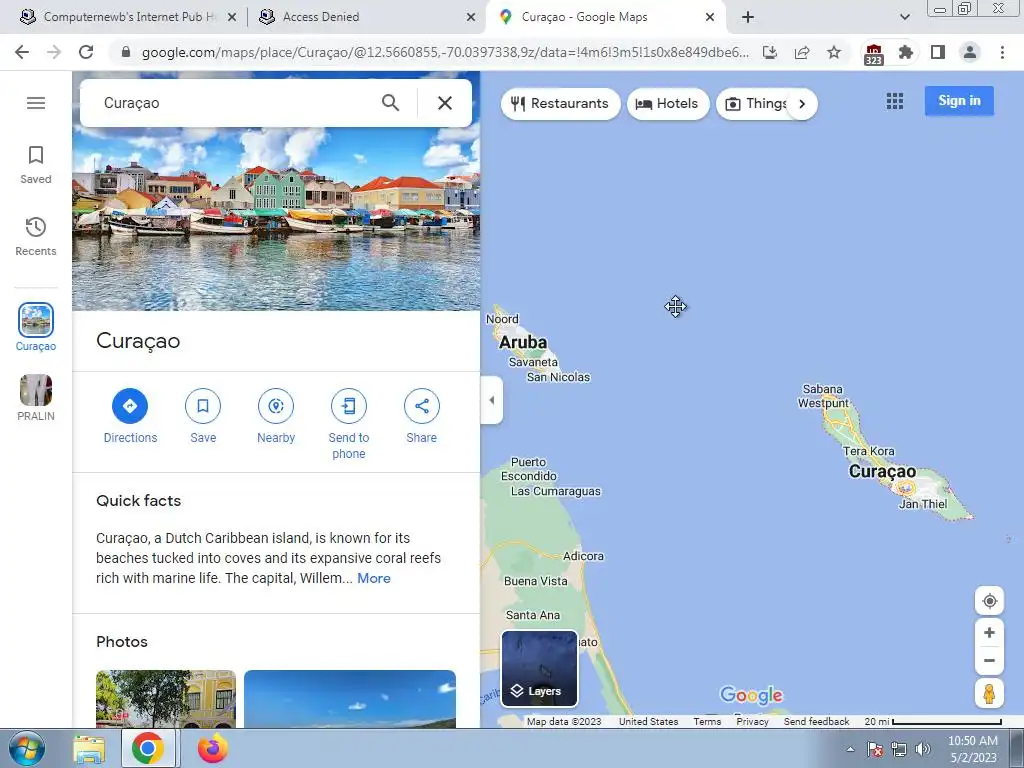1024x768 pixels.
Task: Switch to the Access Denied tab
Action: 366,17
